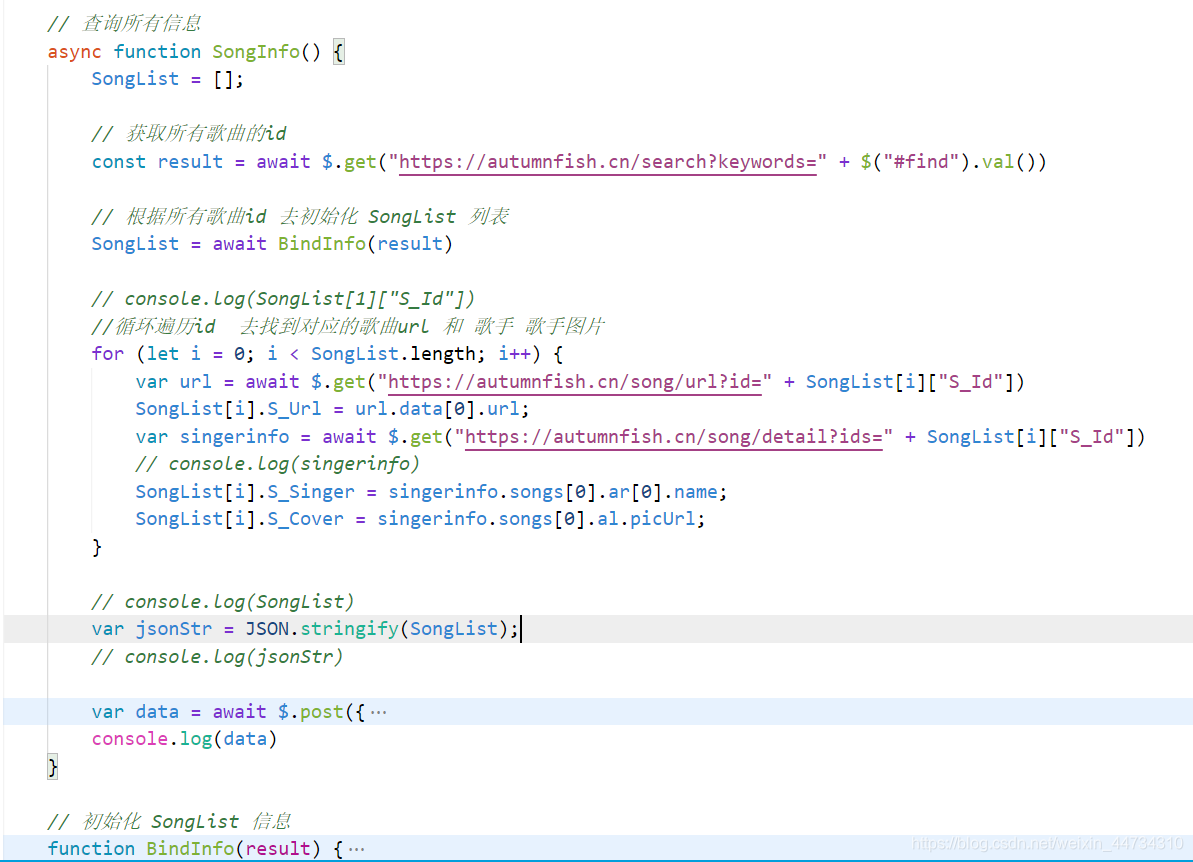Image resolution: width=1193 pixels, height=862 pixels.
Task: Click 'function BindInfo(result)' declaration
Action: [184, 848]
